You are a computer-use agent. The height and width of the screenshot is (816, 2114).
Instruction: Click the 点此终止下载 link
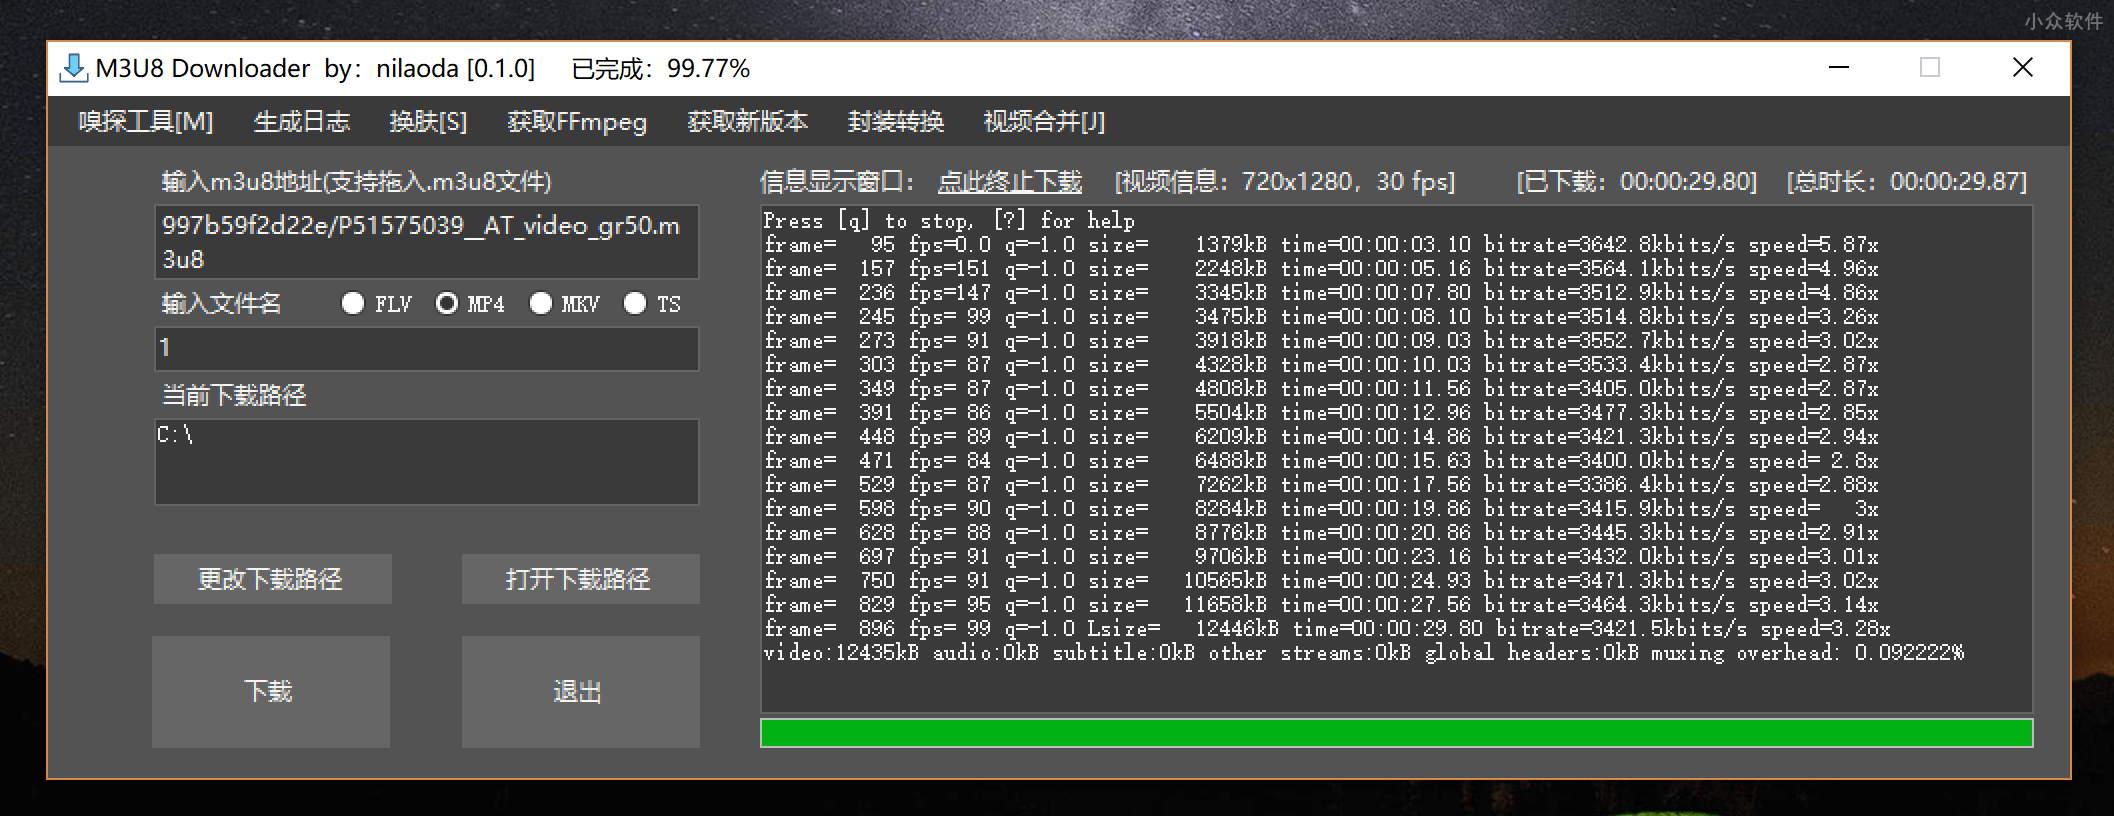[x=1010, y=181]
